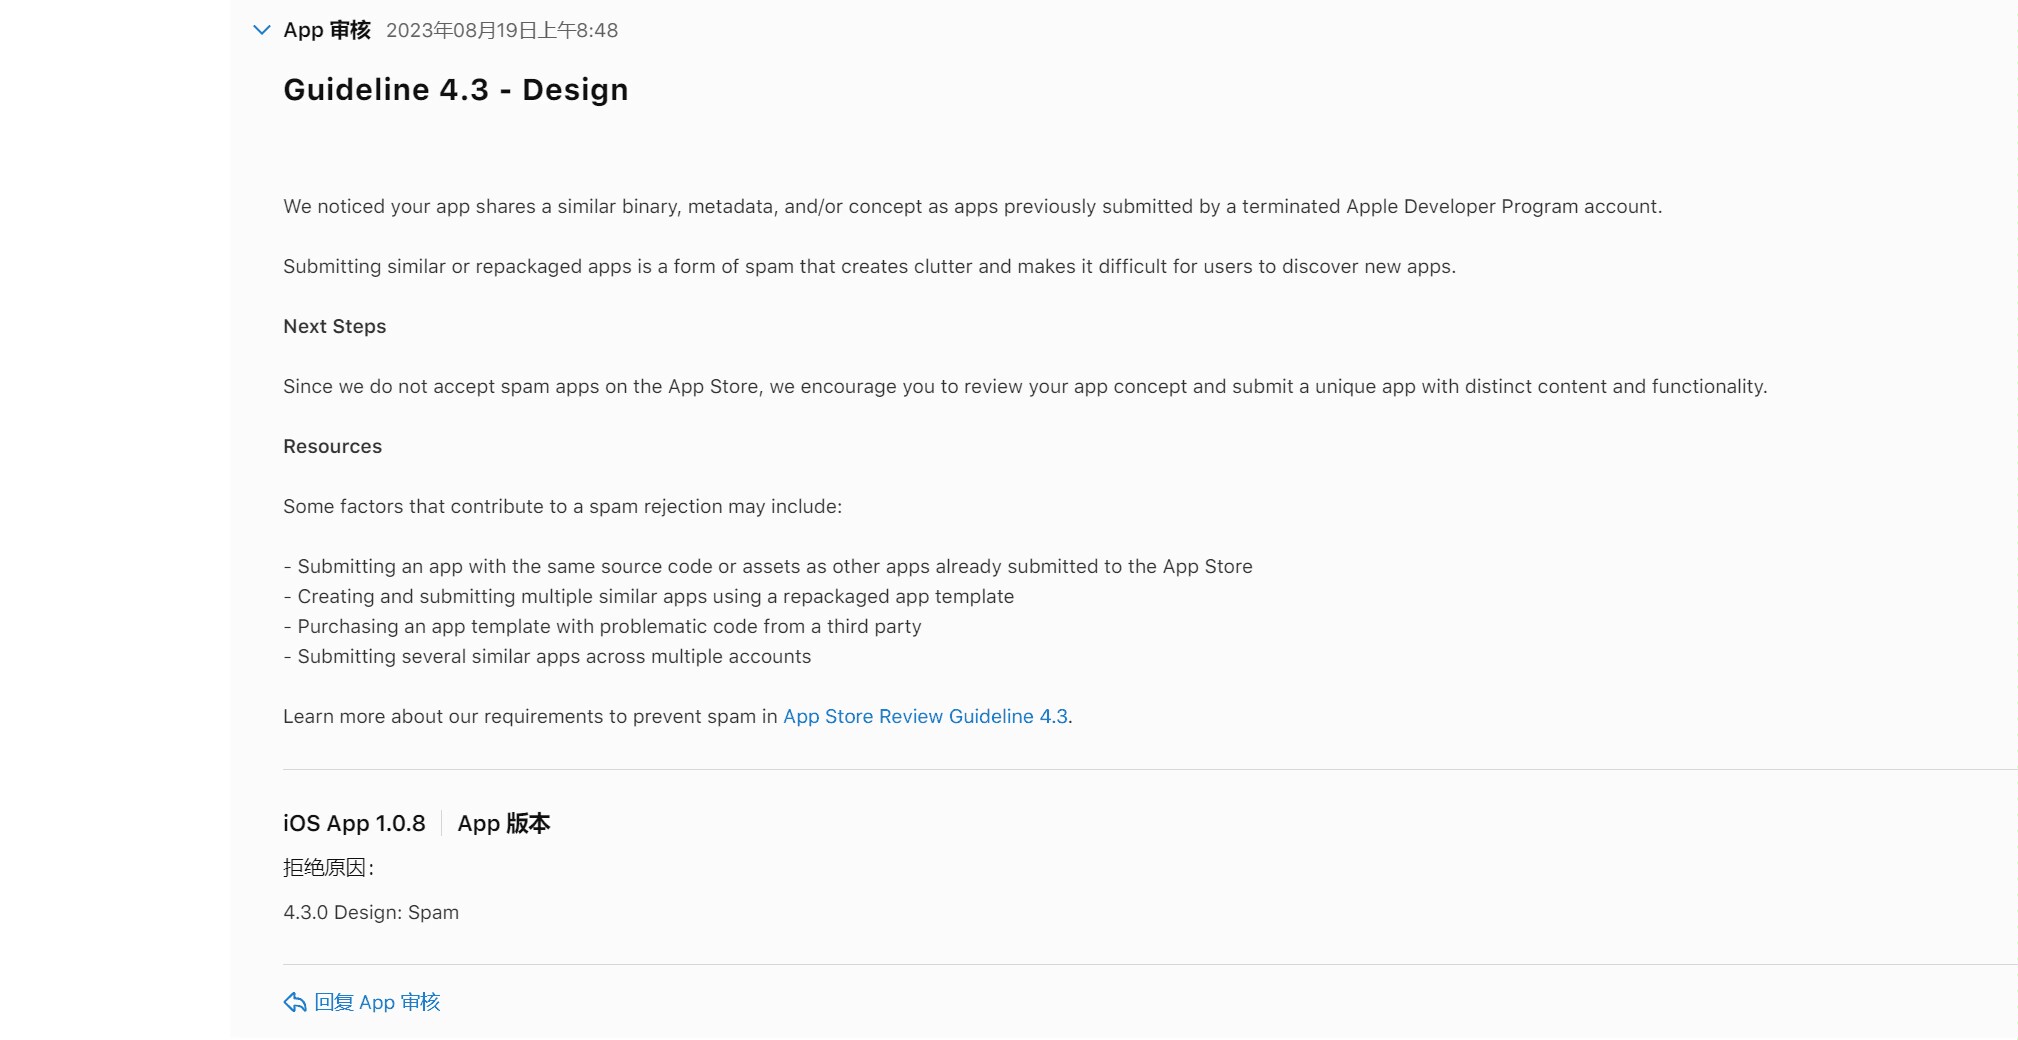Open the 回复 App 审核 reply link
Screen dimensions: 2018x1040
[x=377, y=1002]
